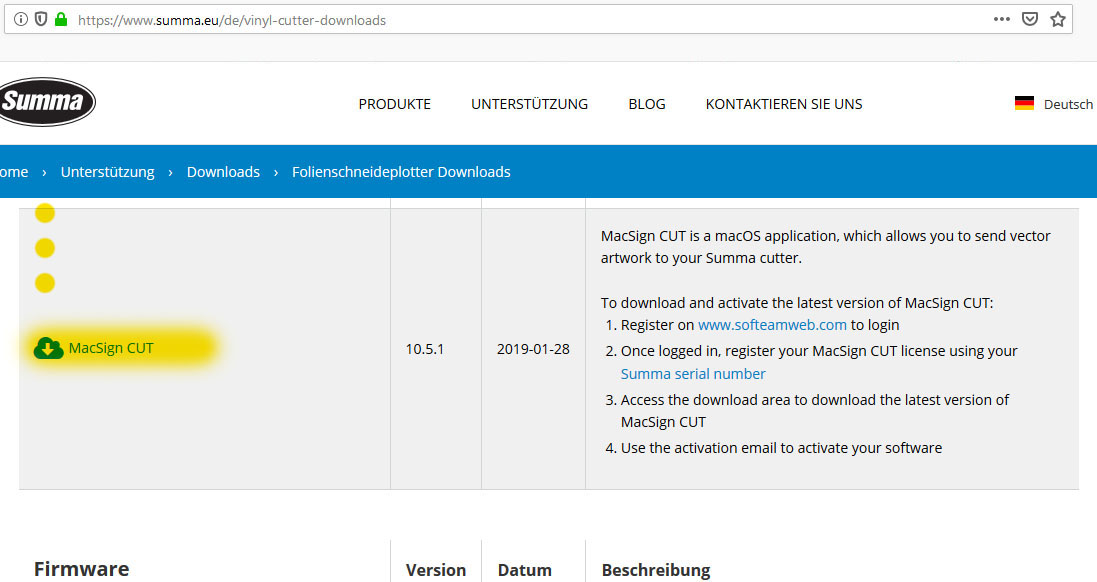Open the PRODUKTE menu
This screenshot has height=582, width=1097.
click(x=395, y=104)
